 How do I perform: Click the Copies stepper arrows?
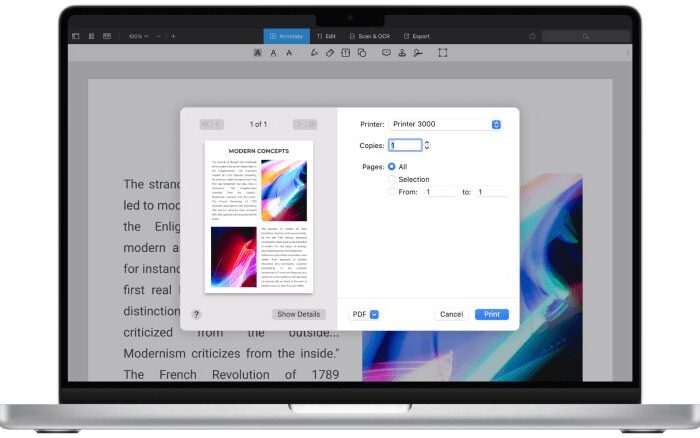427,145
